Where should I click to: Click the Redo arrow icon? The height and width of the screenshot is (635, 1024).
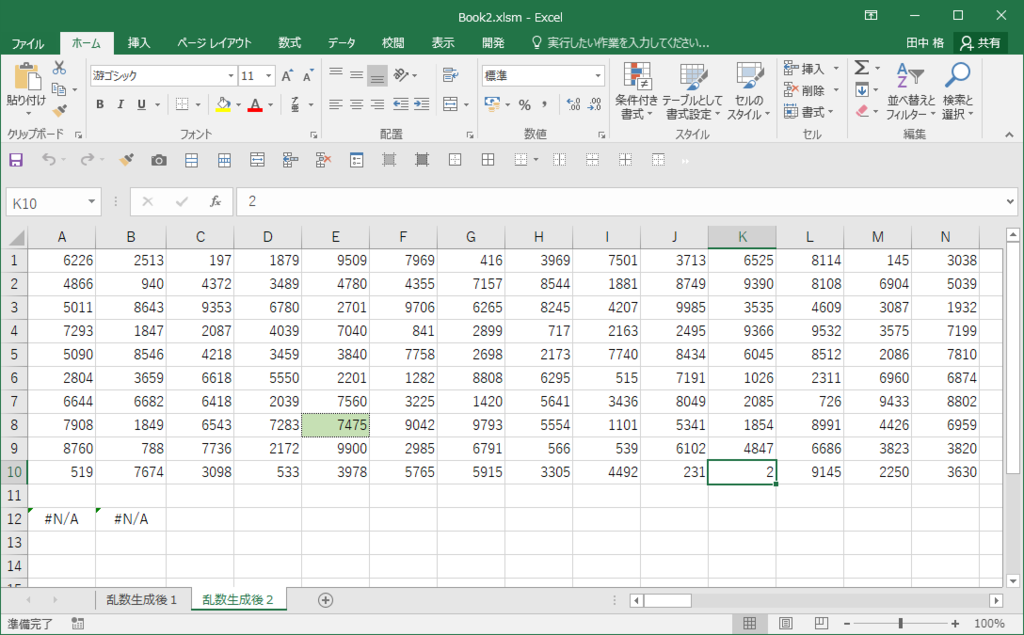87,159
